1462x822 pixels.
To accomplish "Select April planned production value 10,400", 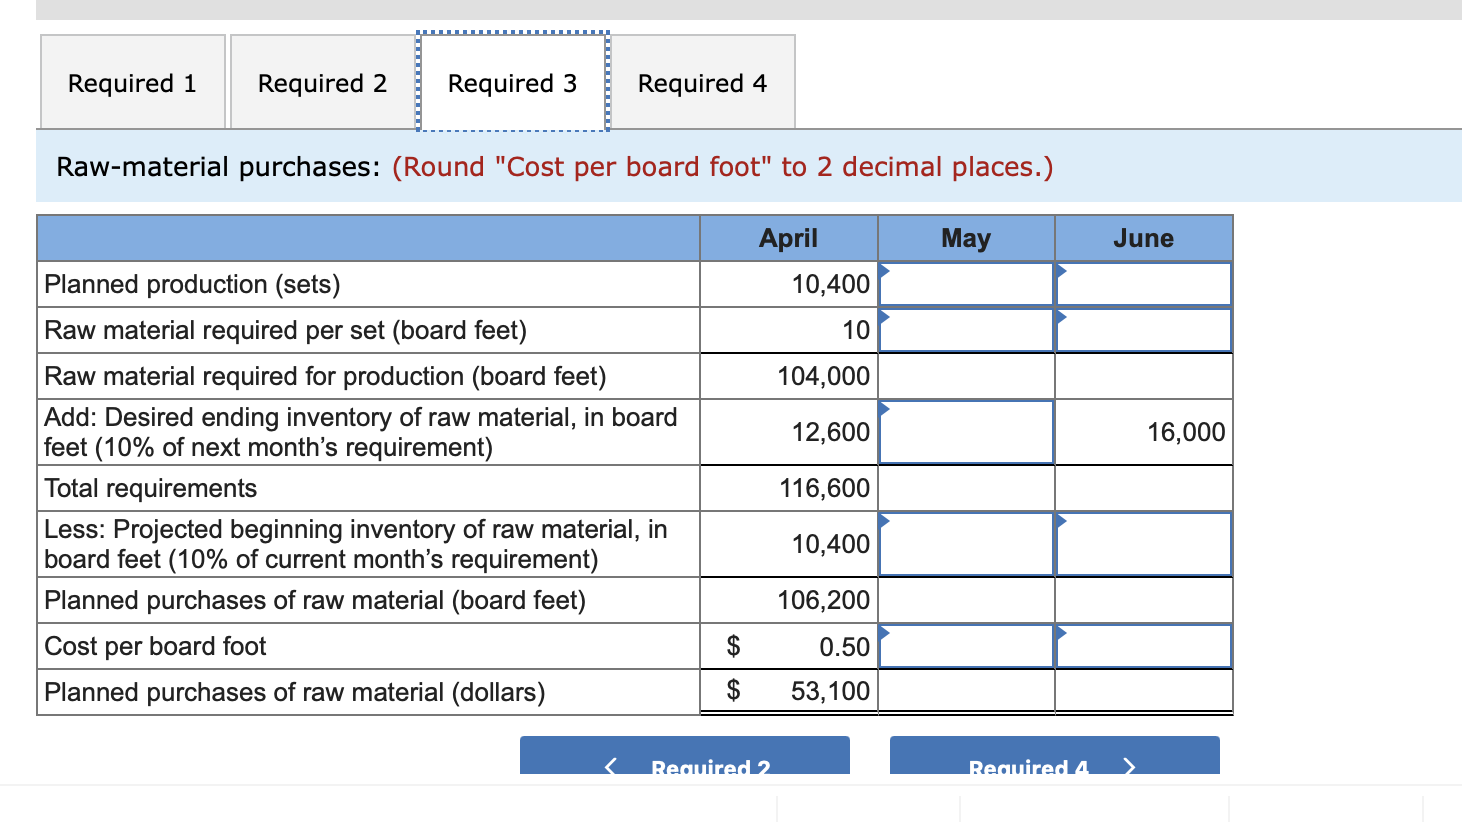I will (830, 284).
